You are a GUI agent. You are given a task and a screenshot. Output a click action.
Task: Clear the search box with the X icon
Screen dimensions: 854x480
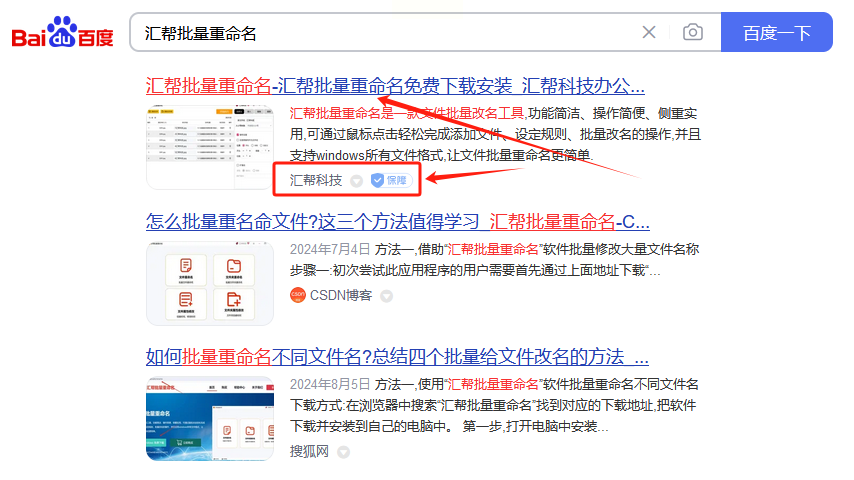[x=649, y=32]
